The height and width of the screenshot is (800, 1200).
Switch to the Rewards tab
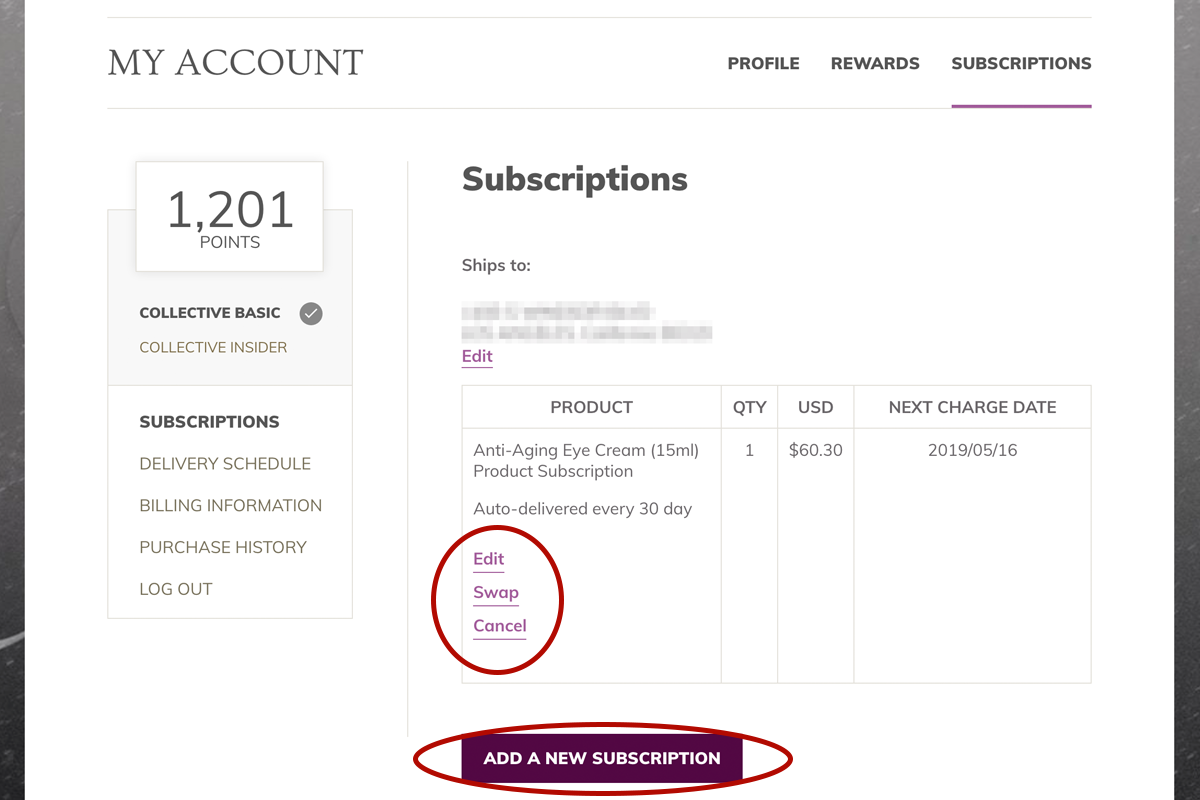click(x=875, y=63)
